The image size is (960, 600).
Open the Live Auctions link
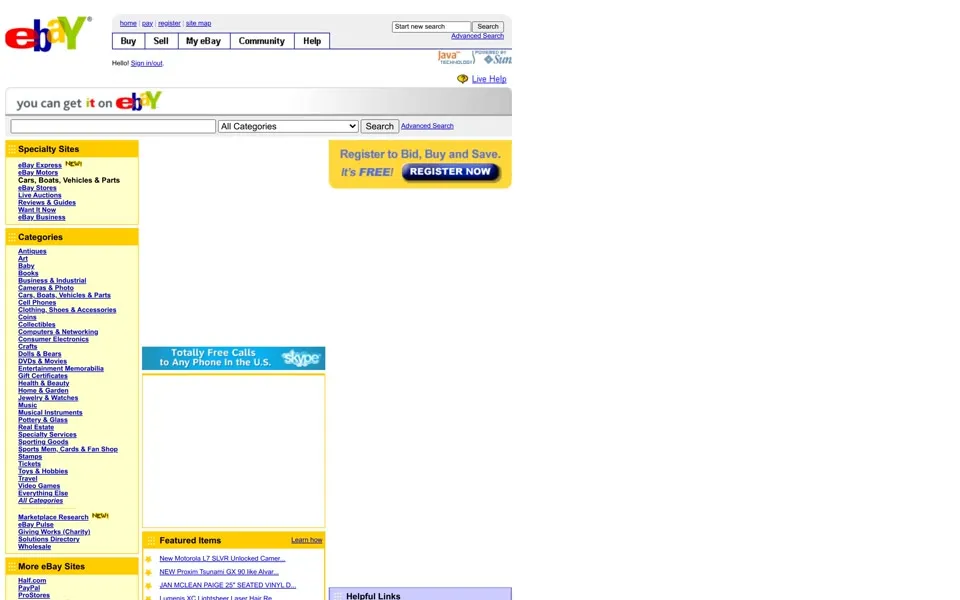40,195
